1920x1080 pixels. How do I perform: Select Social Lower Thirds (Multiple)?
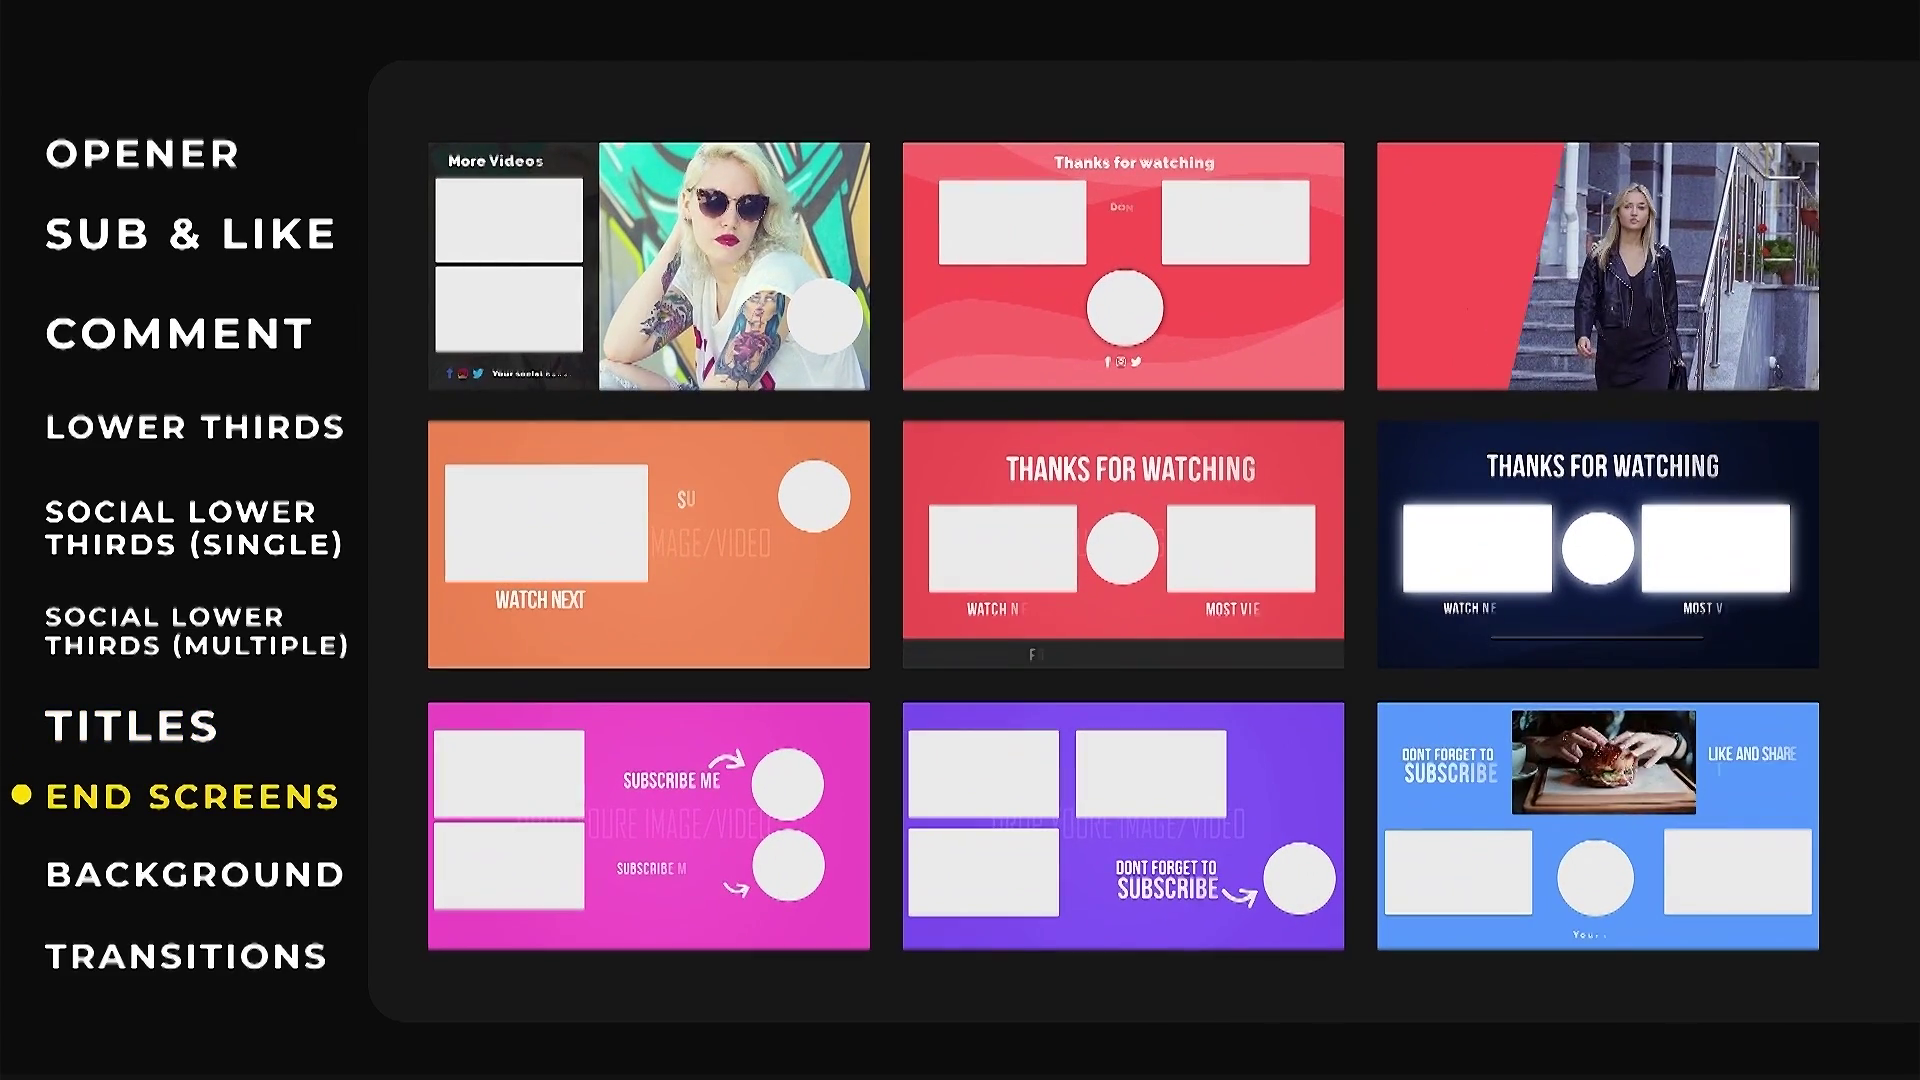tap(197, 631)
